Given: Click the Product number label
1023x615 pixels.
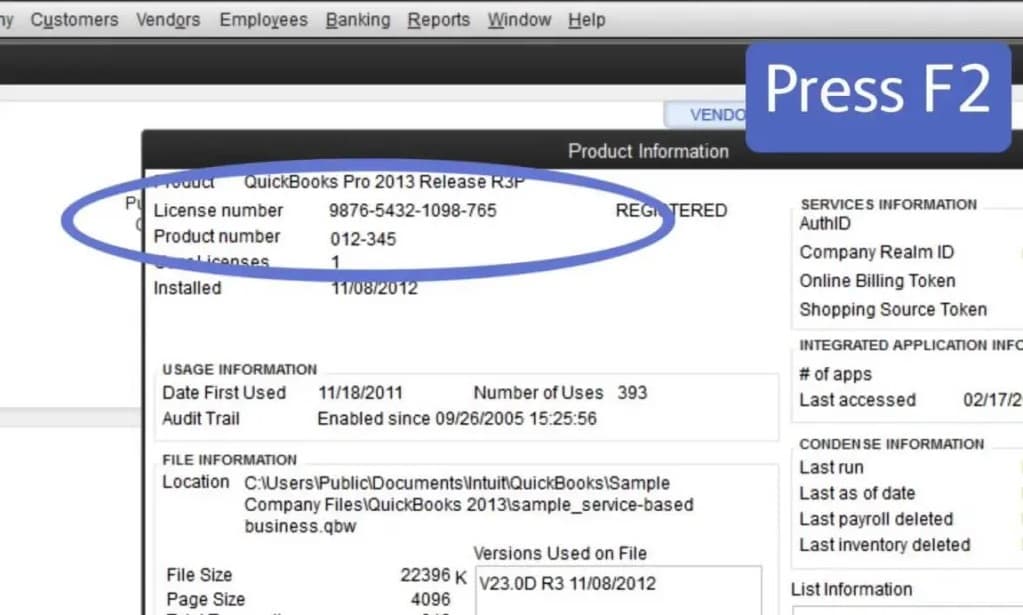Looking at the screenshot, I should point(217,237).
